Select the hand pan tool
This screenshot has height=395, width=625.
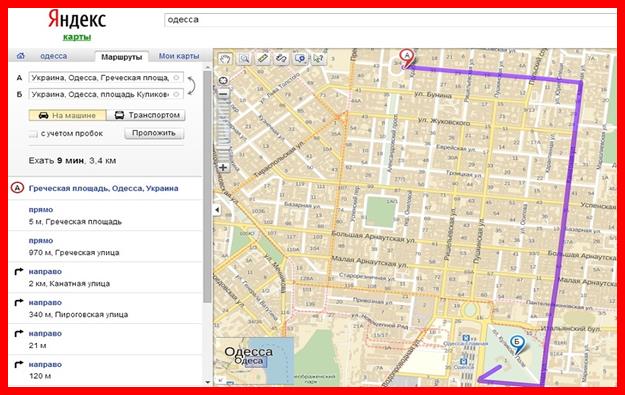[225, 59]
